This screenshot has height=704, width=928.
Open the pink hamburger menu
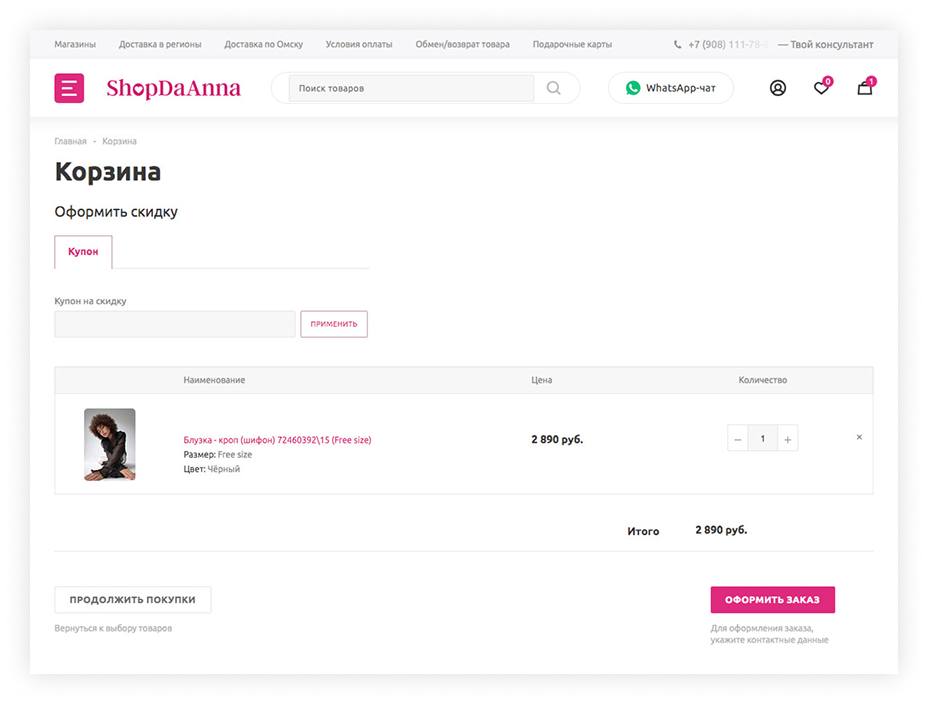point(69,88)
